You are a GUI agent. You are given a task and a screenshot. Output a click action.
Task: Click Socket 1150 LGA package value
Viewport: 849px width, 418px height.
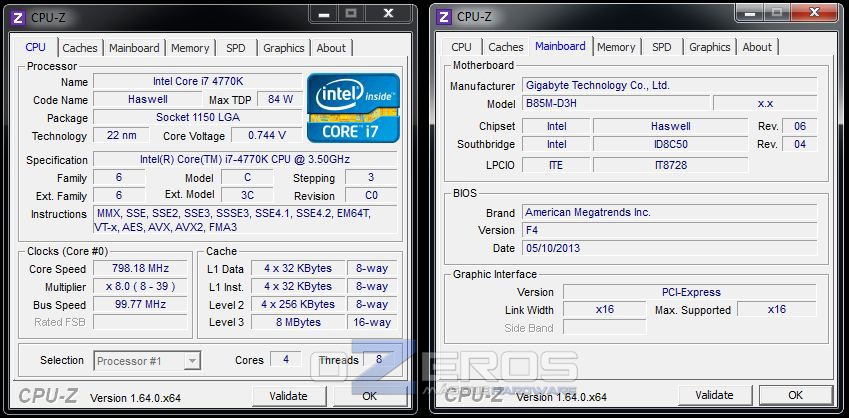[198, 117]
